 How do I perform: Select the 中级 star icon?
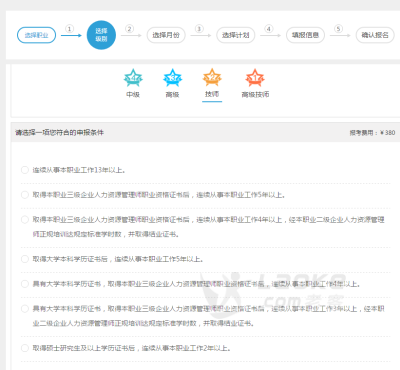[133, 78]
